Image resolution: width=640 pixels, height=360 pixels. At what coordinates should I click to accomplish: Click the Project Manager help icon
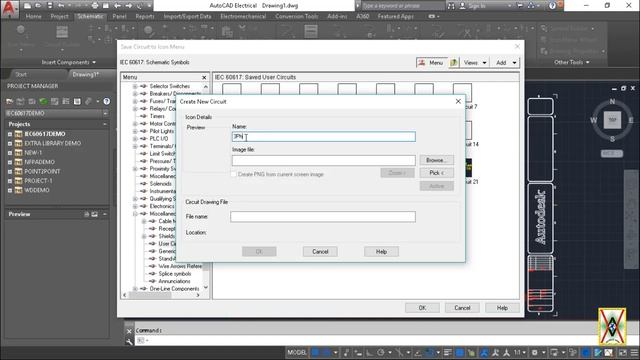click(107, 101)
